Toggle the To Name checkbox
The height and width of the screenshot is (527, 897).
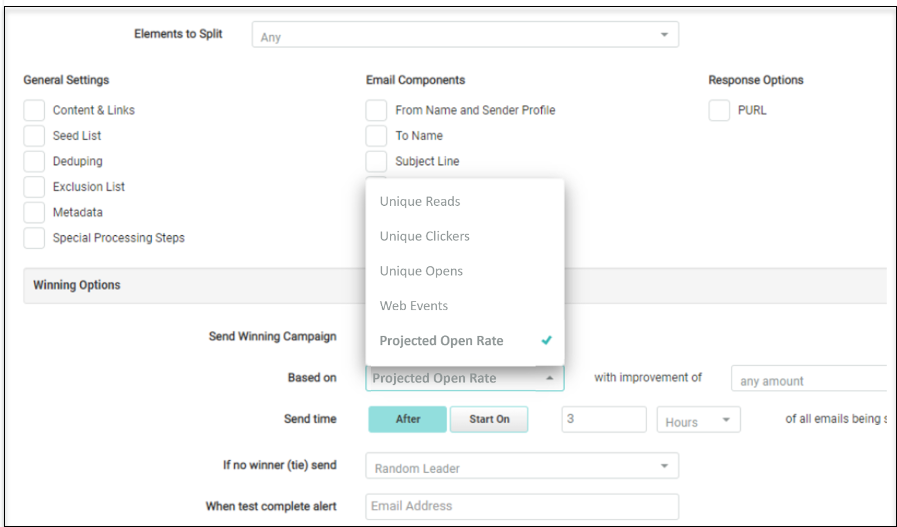pyautogui.click(x=376, y=136)
